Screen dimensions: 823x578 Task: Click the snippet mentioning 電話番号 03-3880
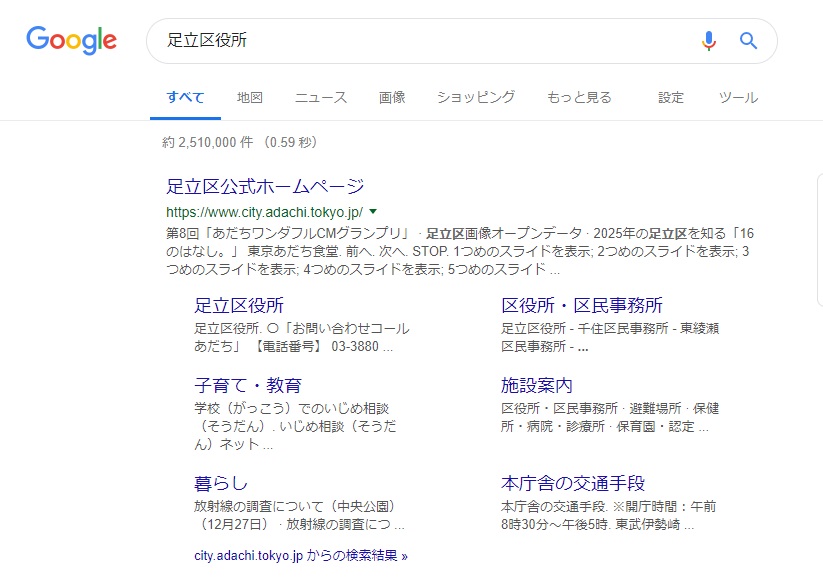coord(301,338)
